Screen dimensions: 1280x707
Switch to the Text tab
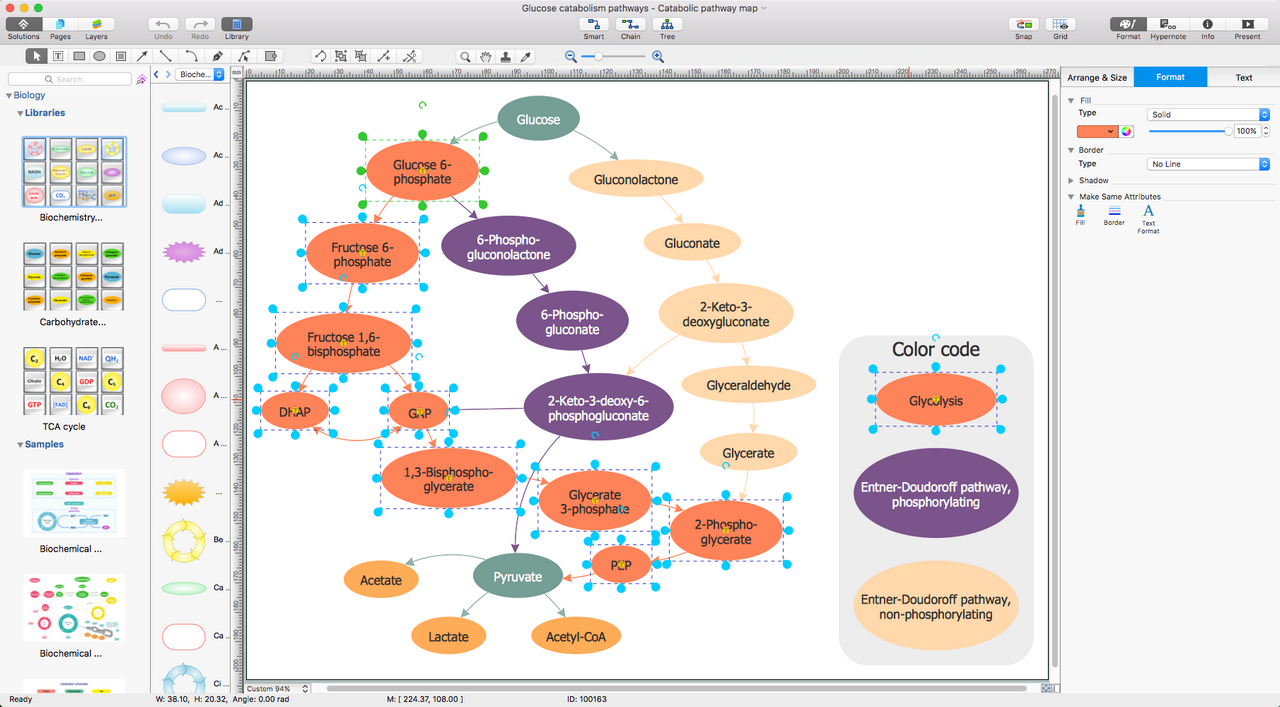tap(1243, 77)
